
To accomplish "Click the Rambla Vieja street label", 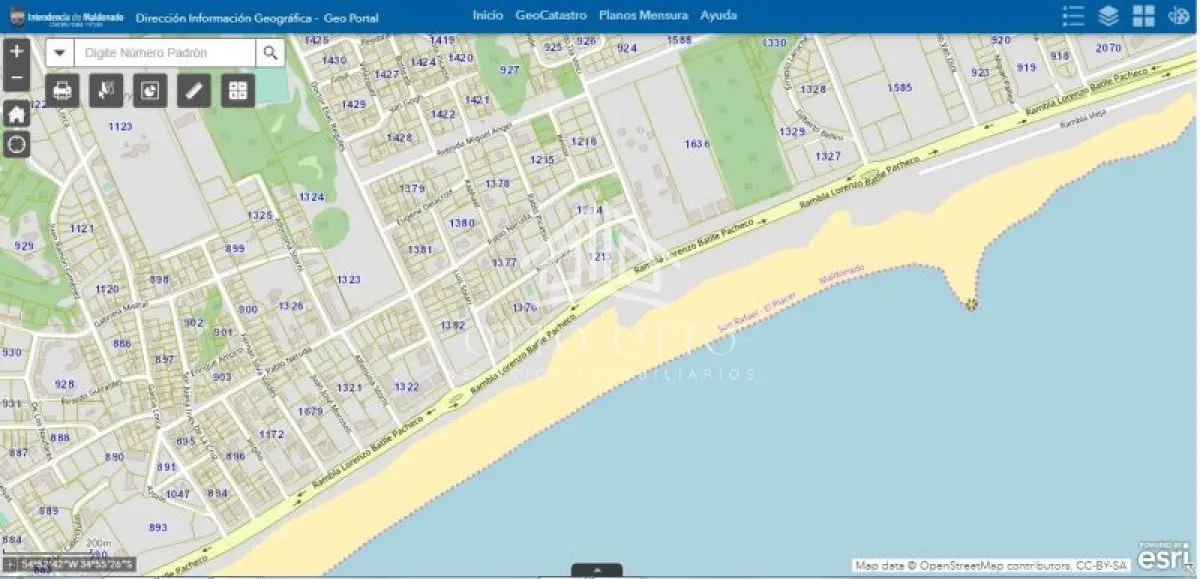I will point(1085,118).
